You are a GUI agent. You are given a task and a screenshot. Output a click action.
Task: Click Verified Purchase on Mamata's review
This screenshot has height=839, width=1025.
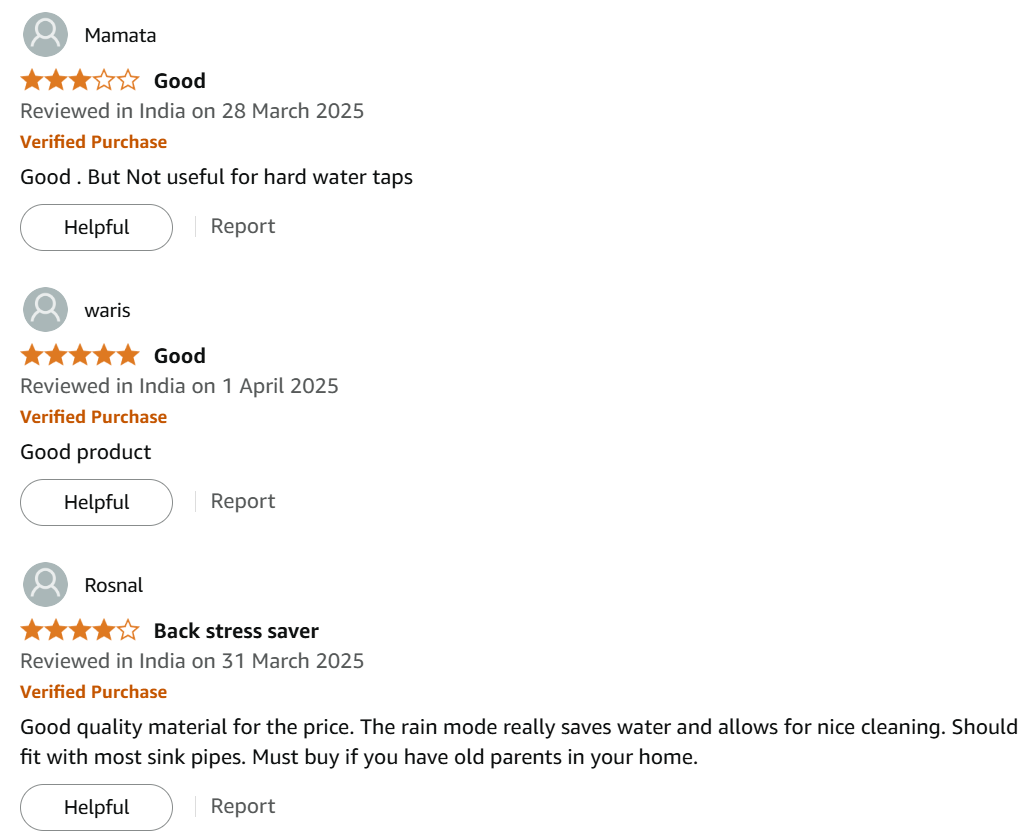click(x=93, y=142)
